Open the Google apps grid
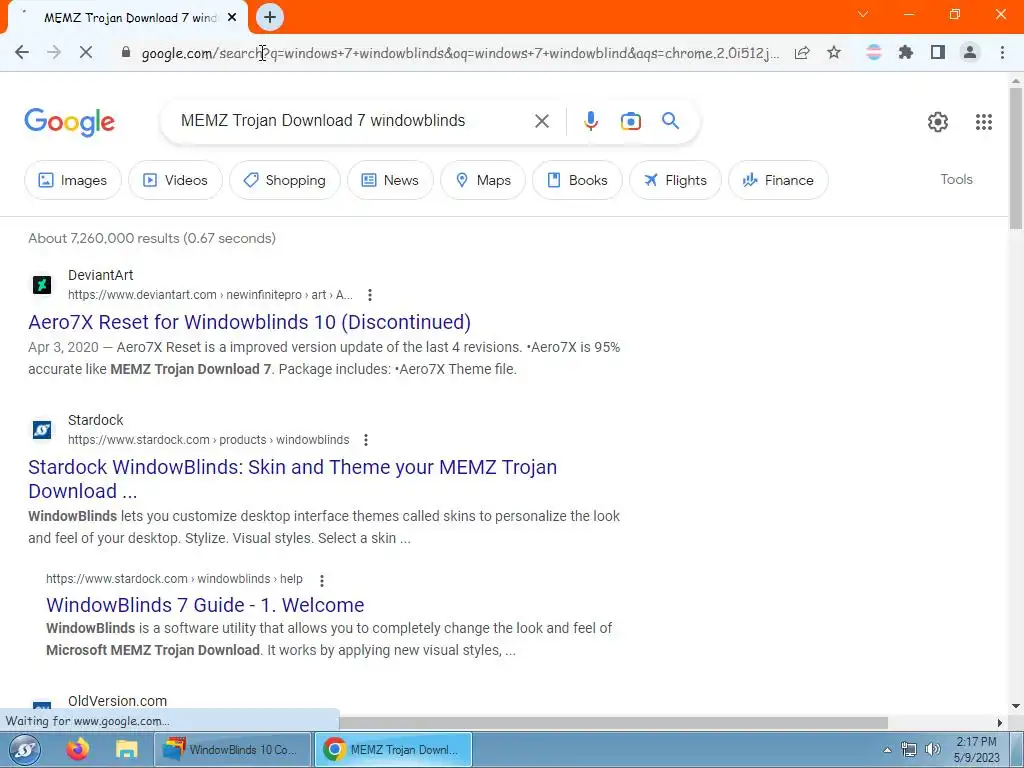Image resolution: width=1024 pixels, height=768 pixels. point(984,121)
